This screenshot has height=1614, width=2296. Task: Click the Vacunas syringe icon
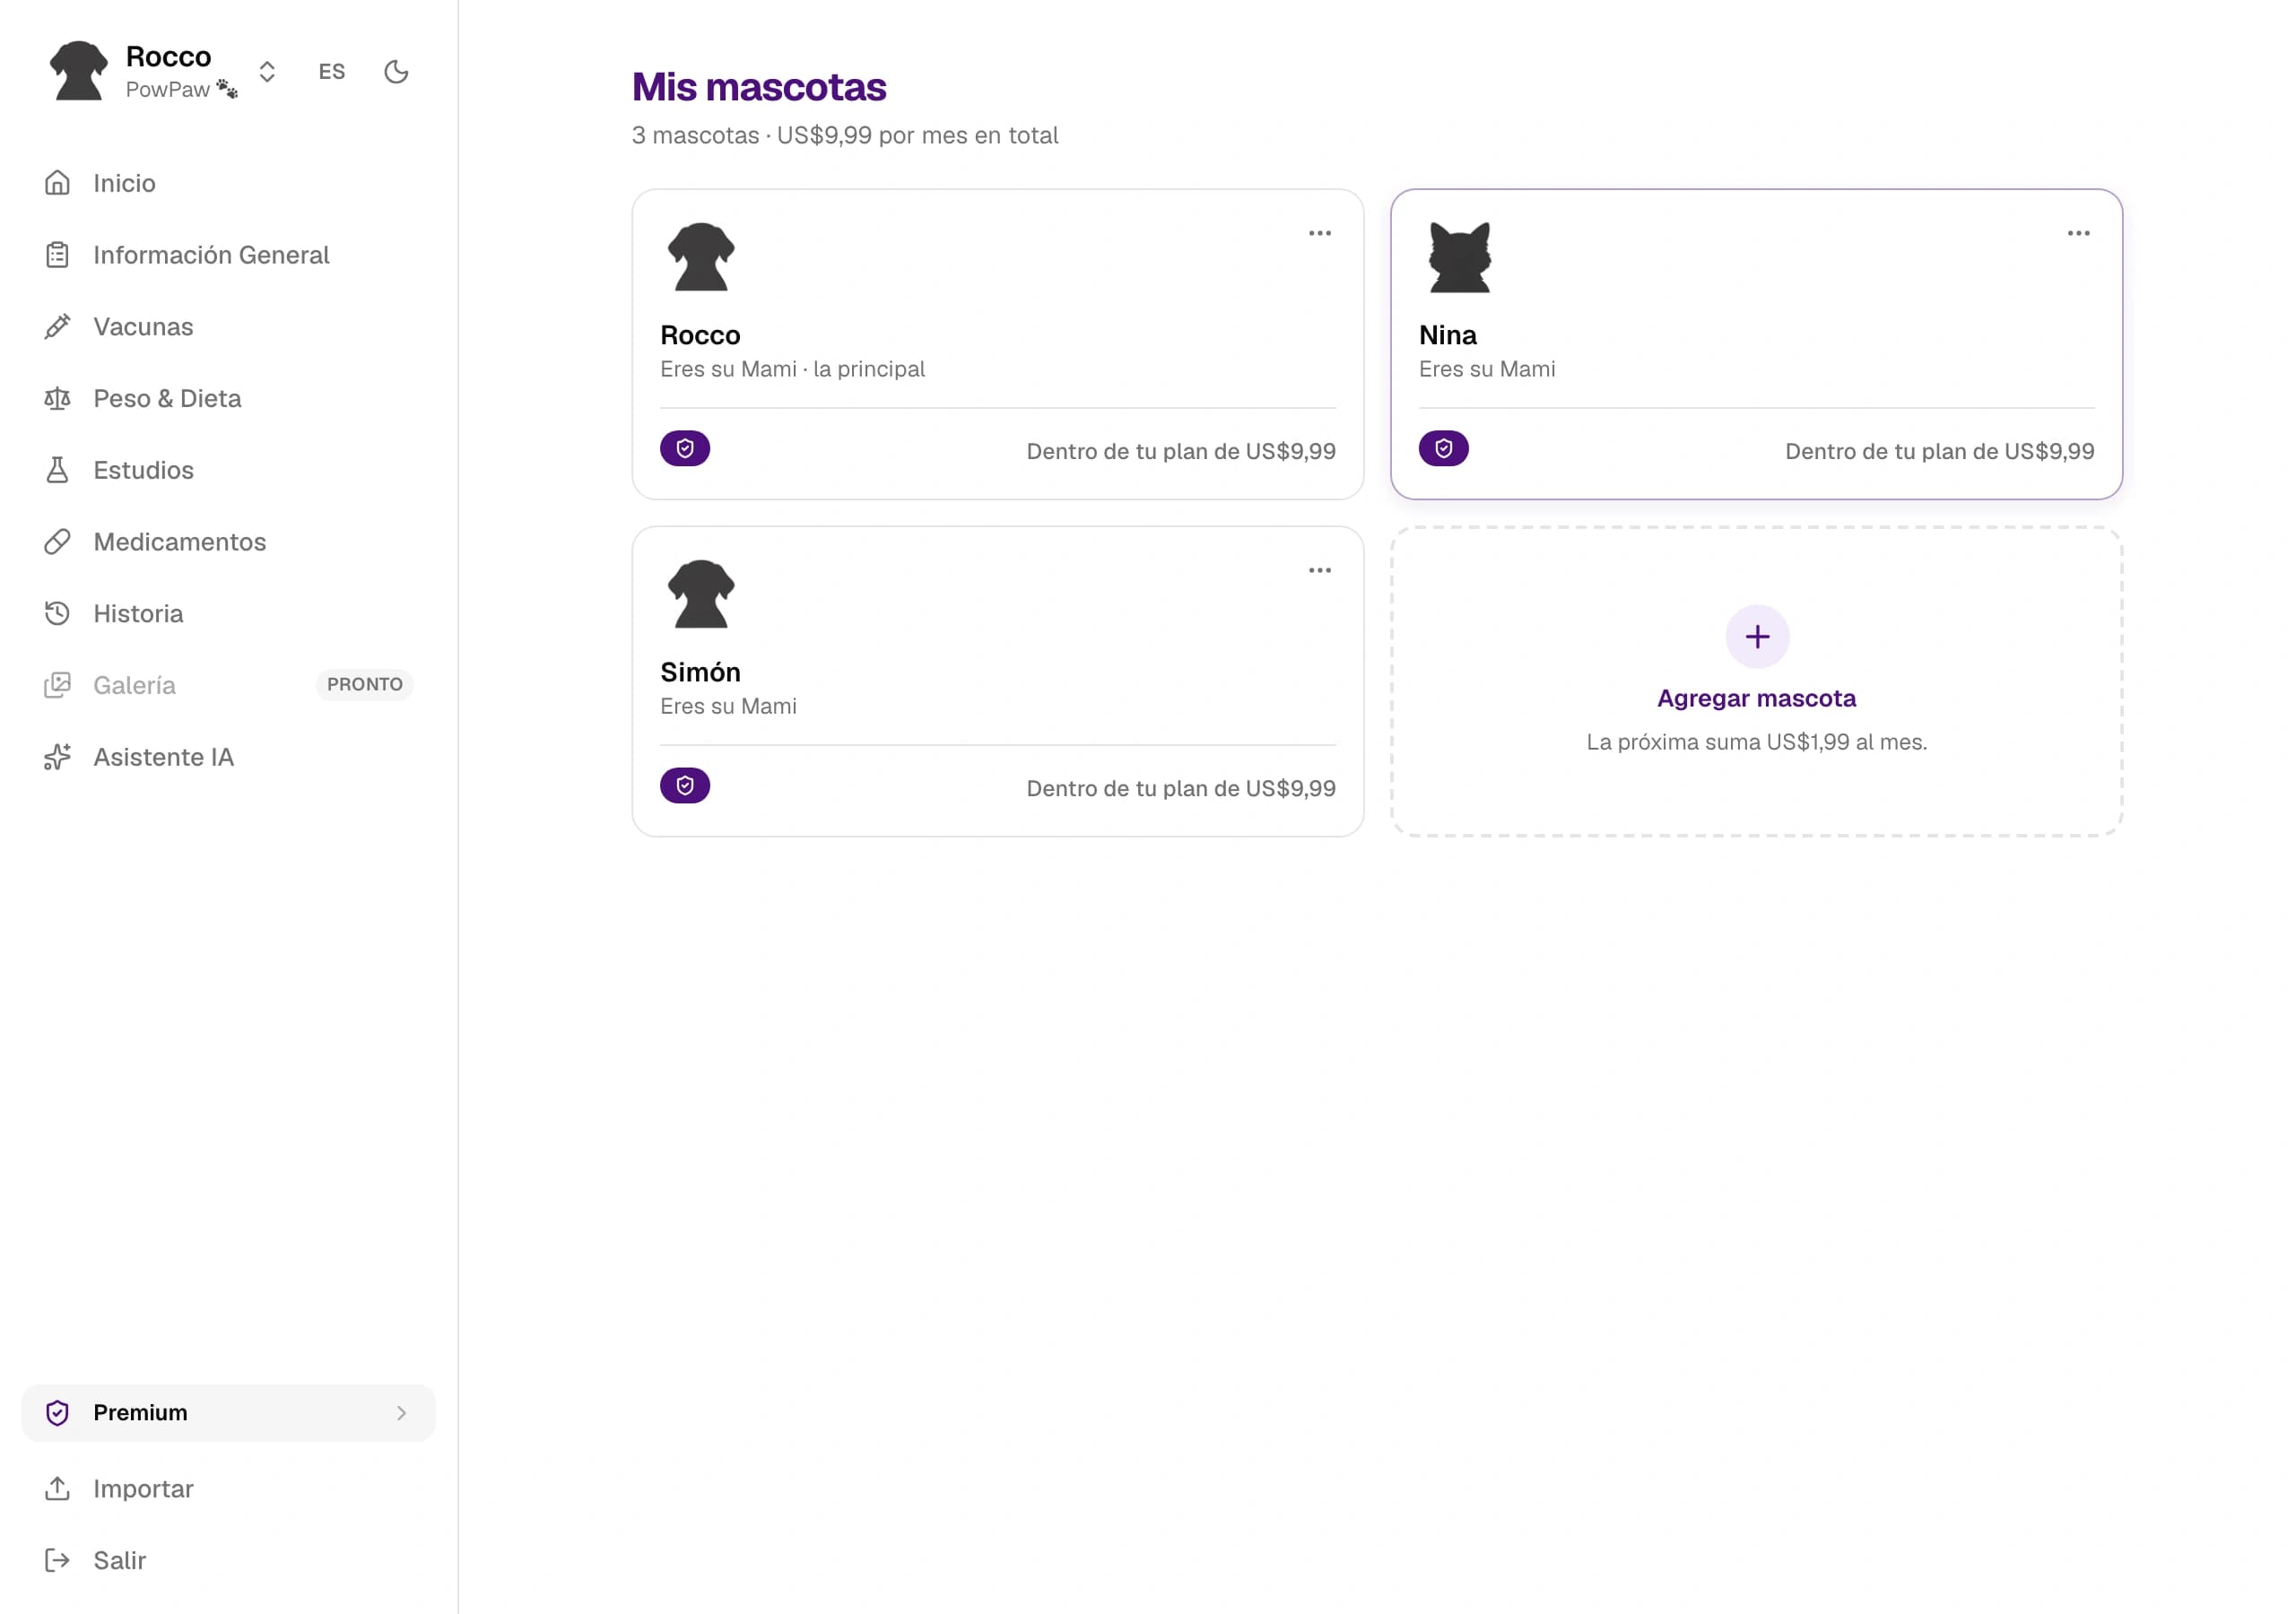pos(57,327)
